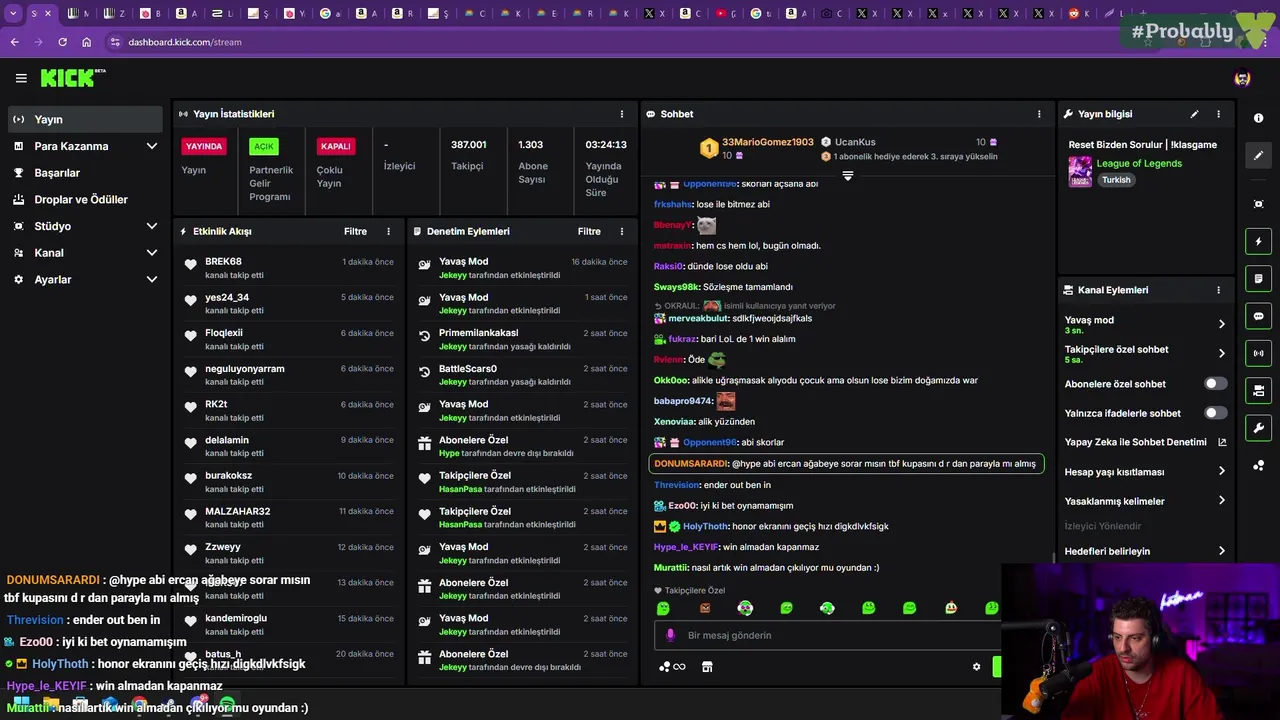Open Hedefleri belirleyin settings
Screen dimensions: 1280x720
[x=1145, y=551]
